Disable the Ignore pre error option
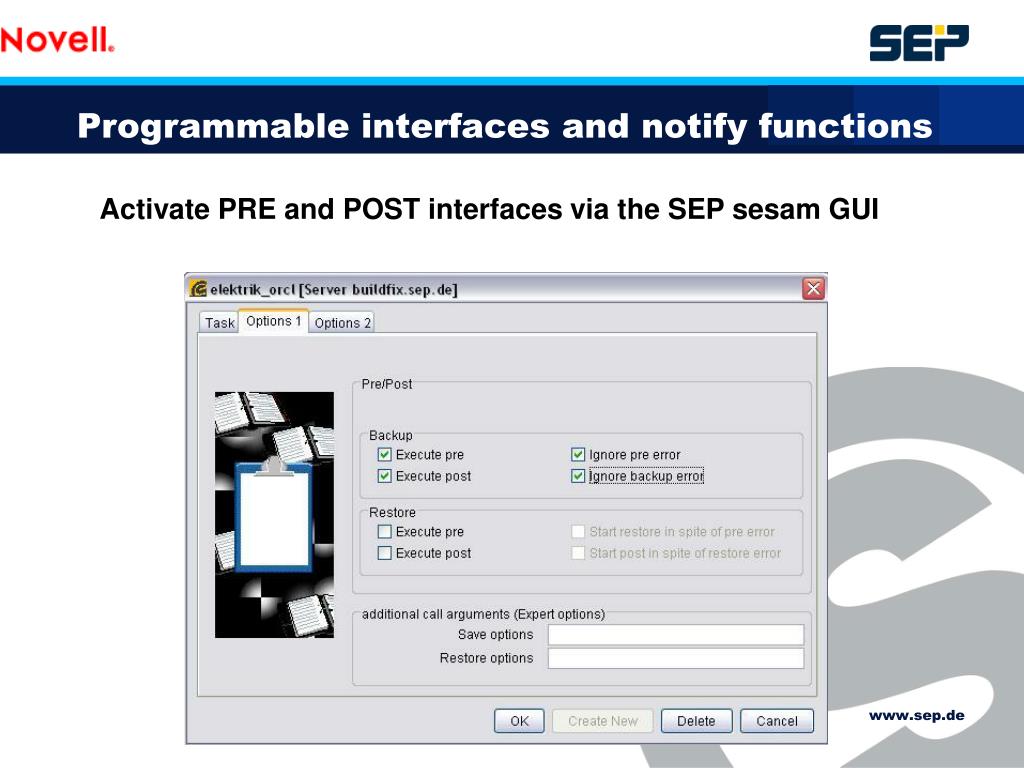1024x768 pixels. [x=578, y=455]
